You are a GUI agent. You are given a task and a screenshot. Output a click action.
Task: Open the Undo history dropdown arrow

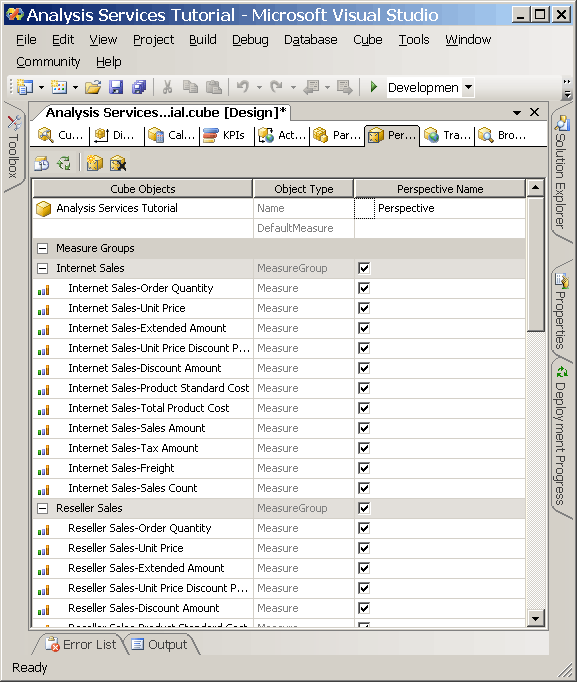[259, 87]
